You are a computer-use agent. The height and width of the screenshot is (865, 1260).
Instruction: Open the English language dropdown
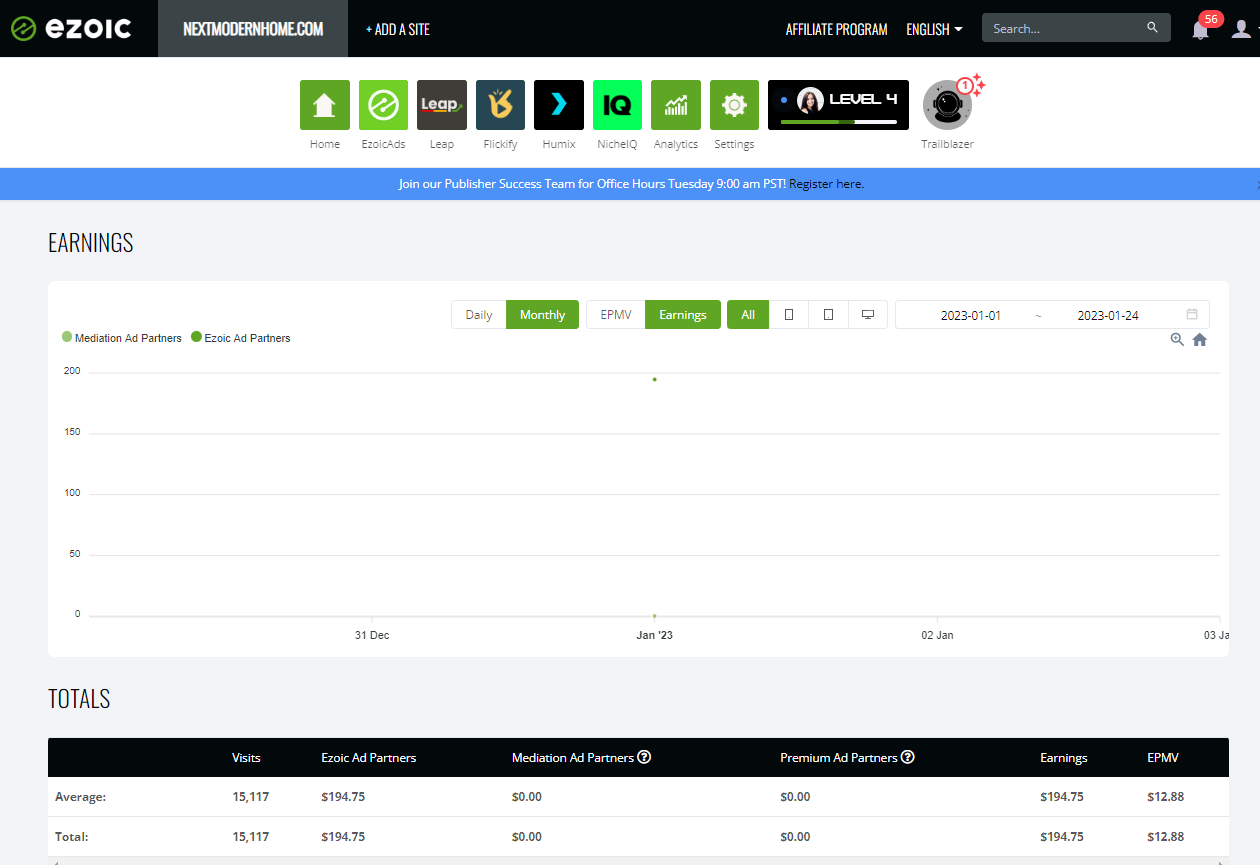point(934,29)
